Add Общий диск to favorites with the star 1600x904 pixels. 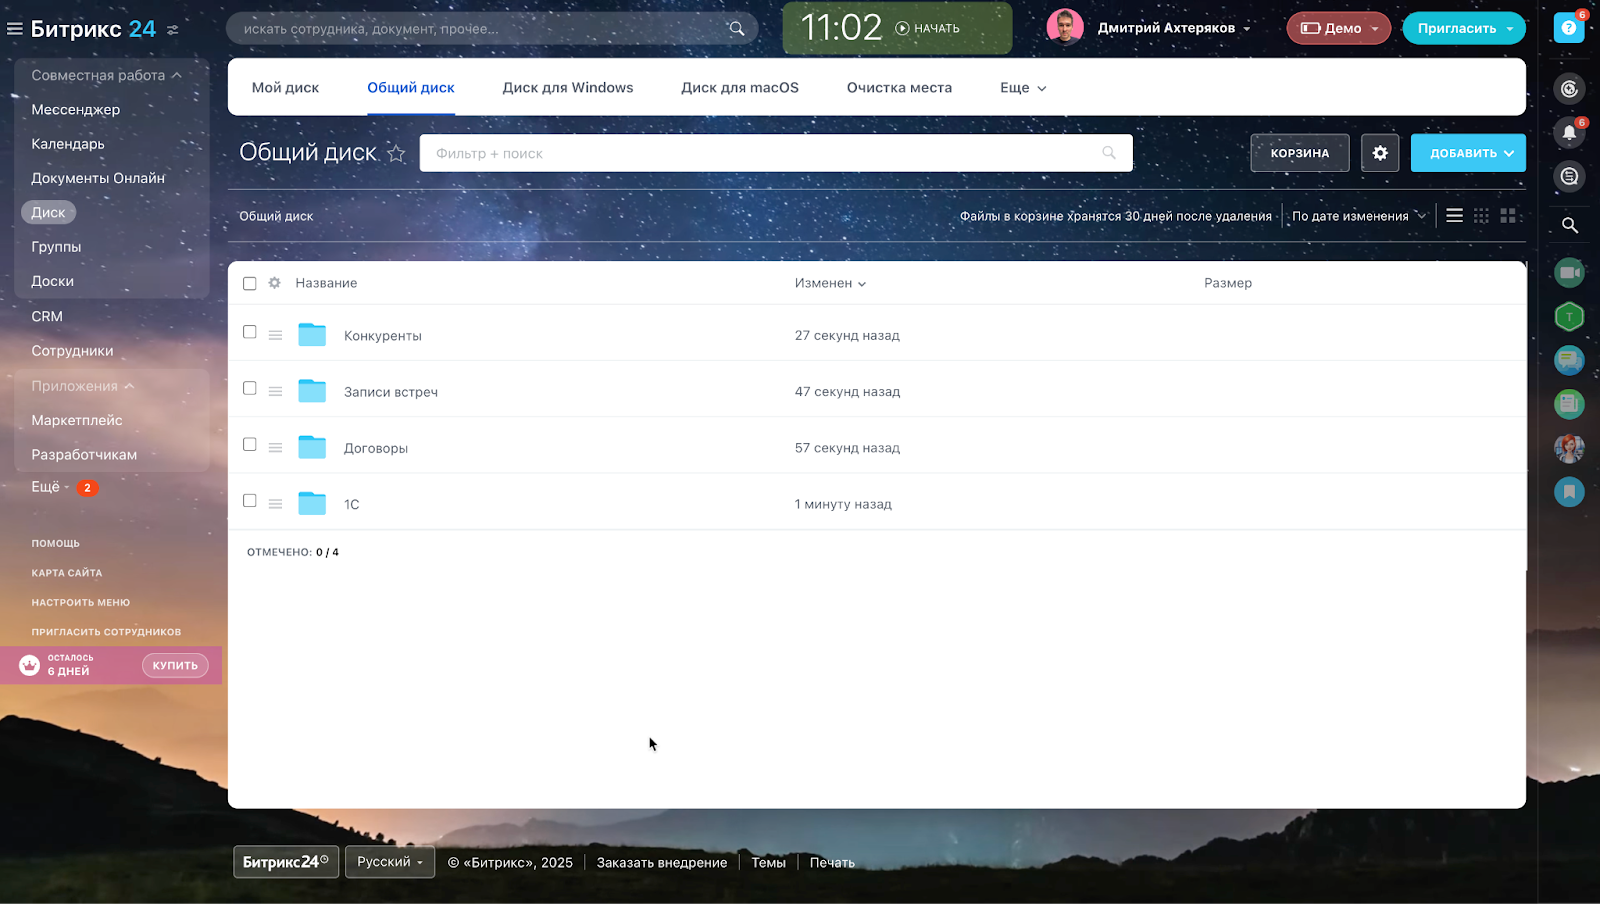click(397, 153)
